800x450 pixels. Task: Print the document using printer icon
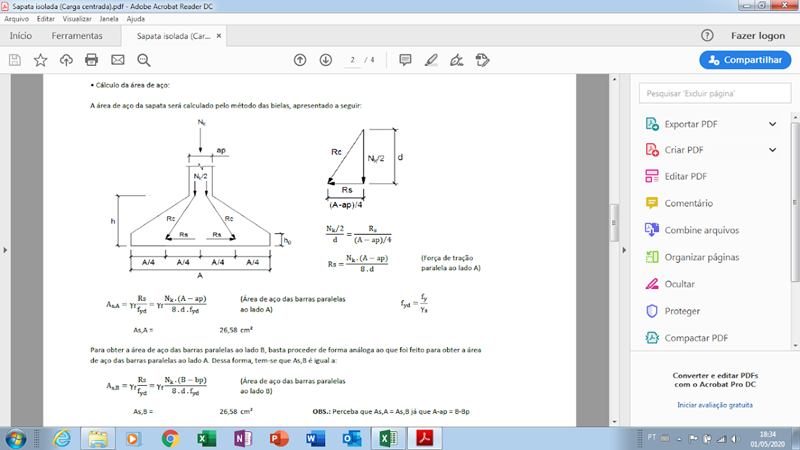click(x=91, y=60)
